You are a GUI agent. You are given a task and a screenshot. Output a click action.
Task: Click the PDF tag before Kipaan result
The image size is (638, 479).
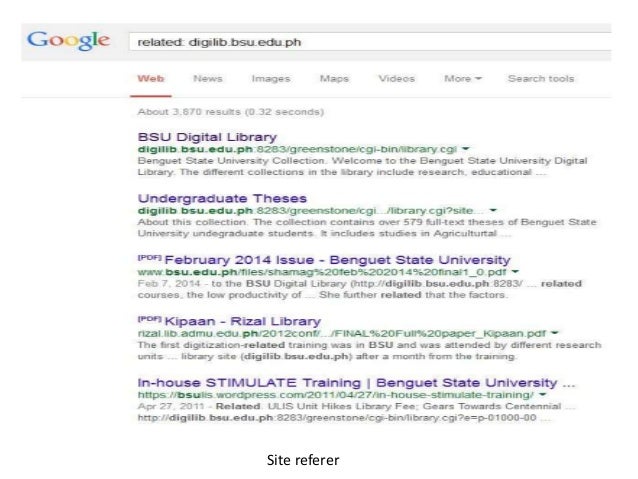pos(150,319)
